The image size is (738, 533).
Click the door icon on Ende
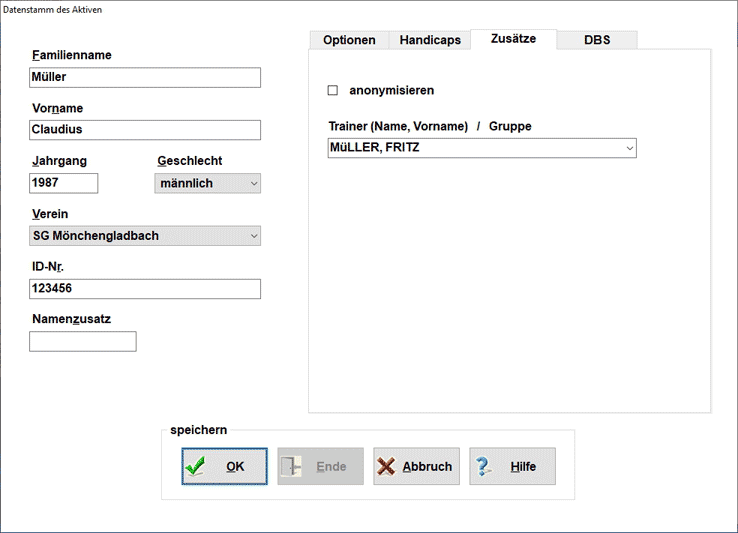291,467
